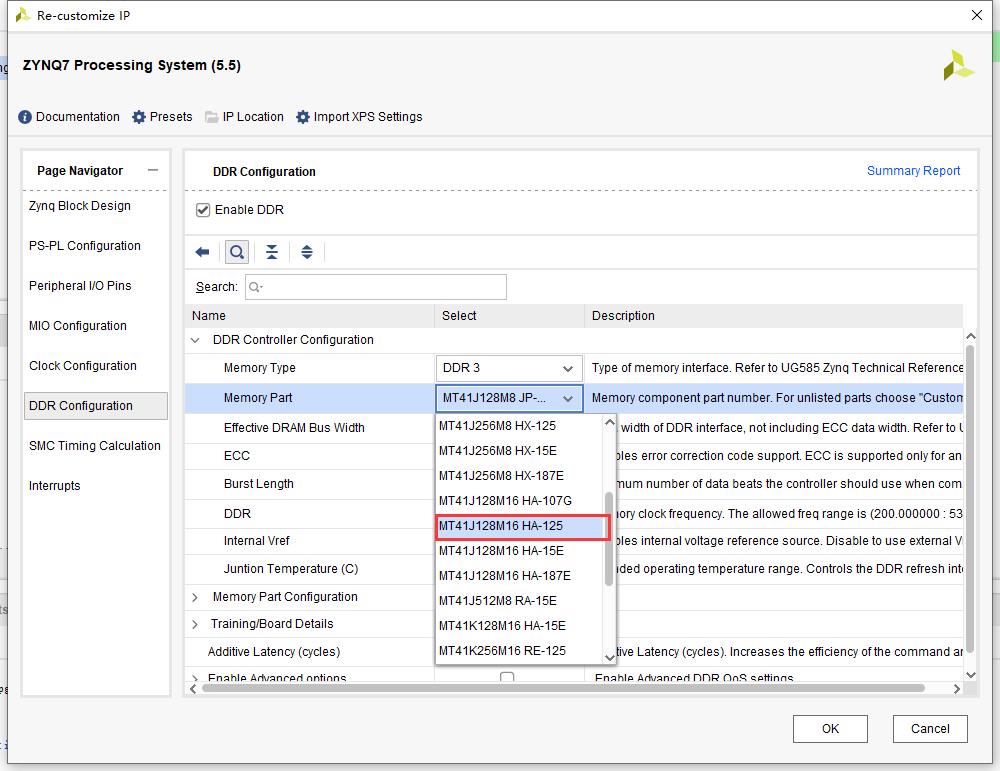Click horizontal scrollbar right arrow

click(x=956, y=689)
